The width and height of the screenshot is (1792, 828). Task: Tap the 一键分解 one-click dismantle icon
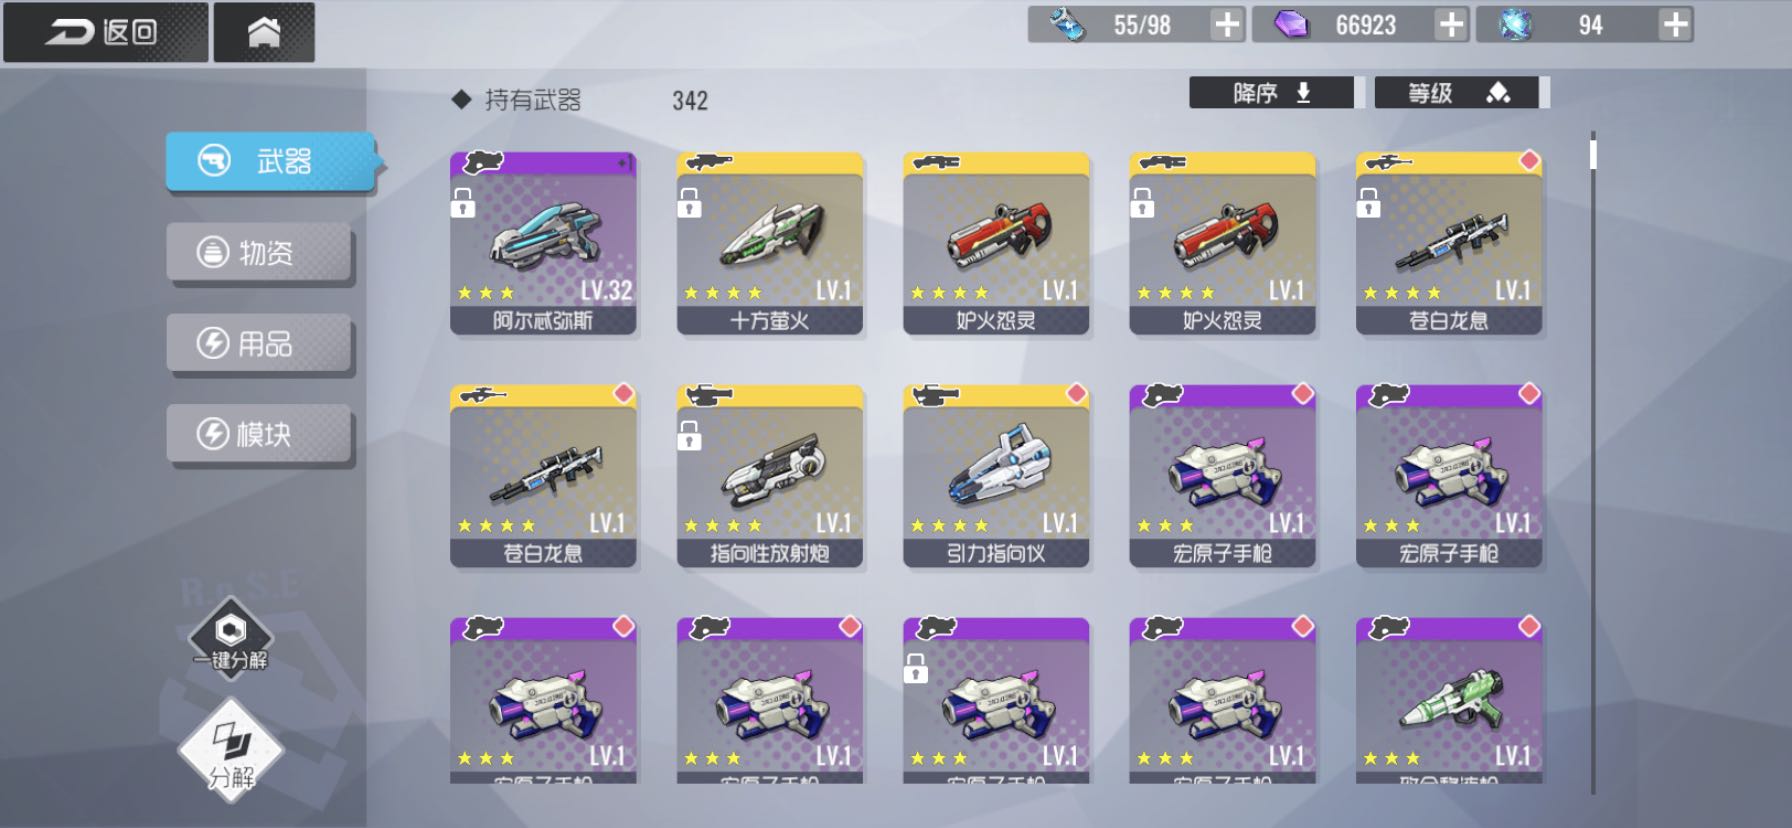point(231,636)
